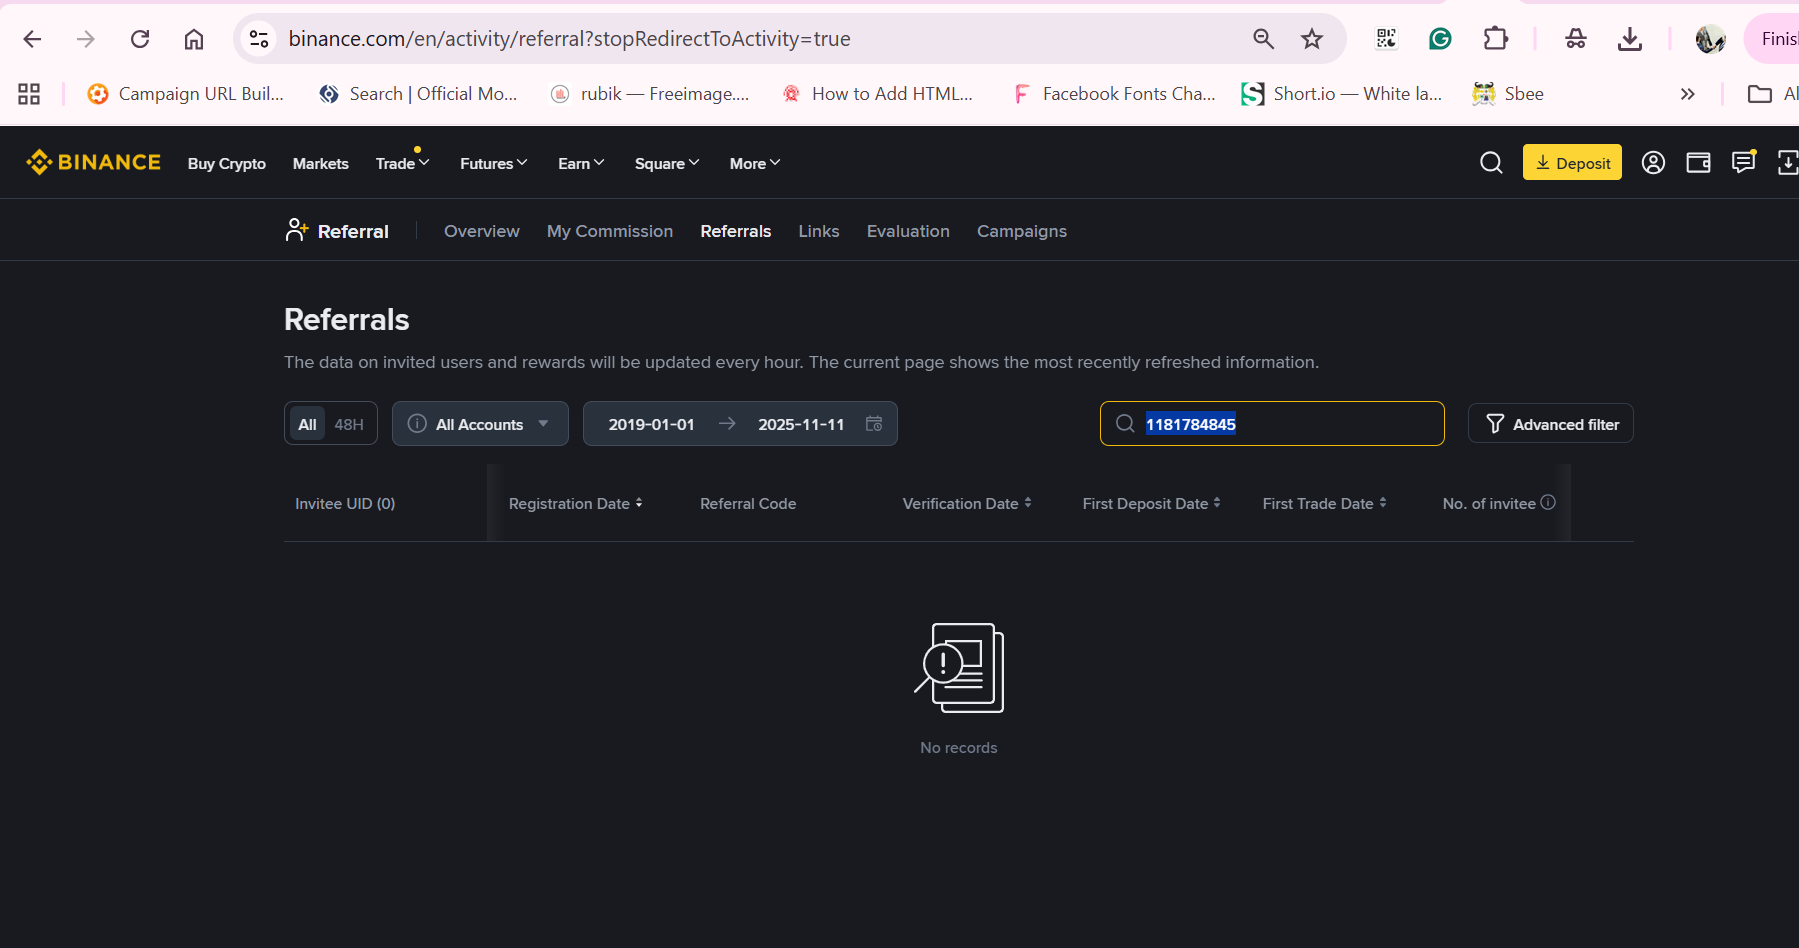Expand the Earn dropdown menu
1799x948 pixels.
tap(581, 164)
